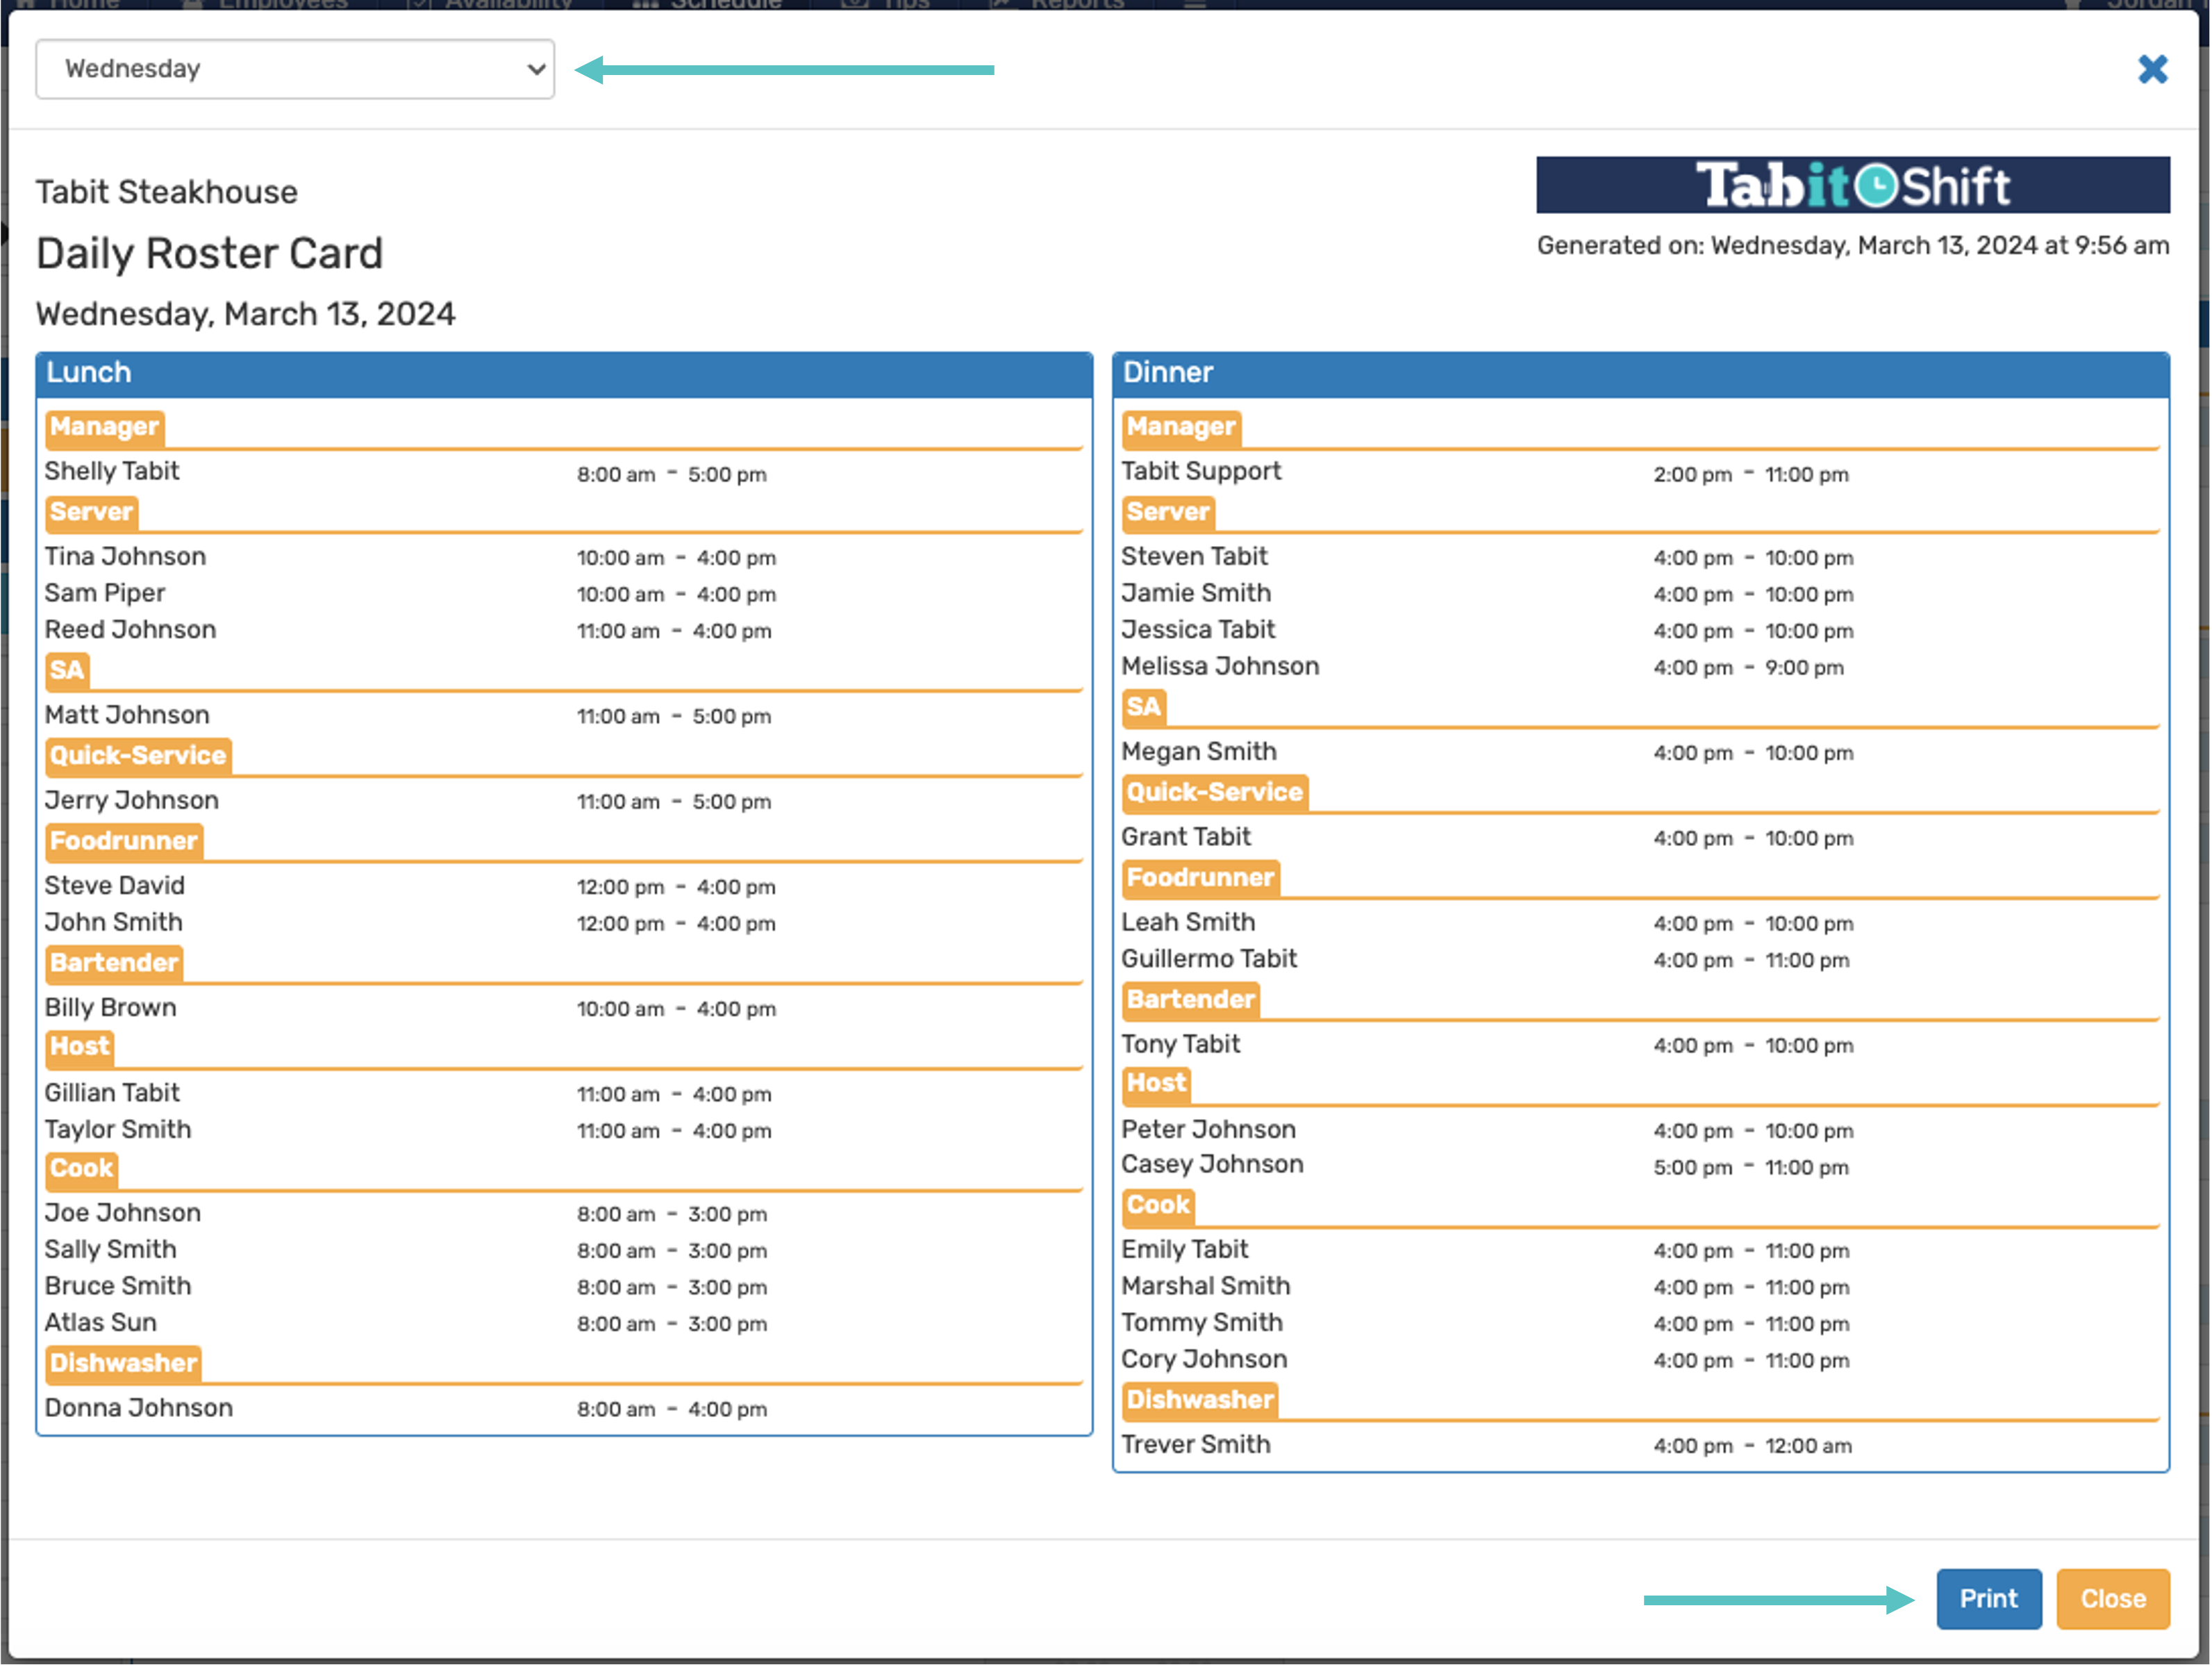Open the Wednesday day selector dropdown
The image size is (2212, 1665).
pyautogui.click(x=294, y=69)
